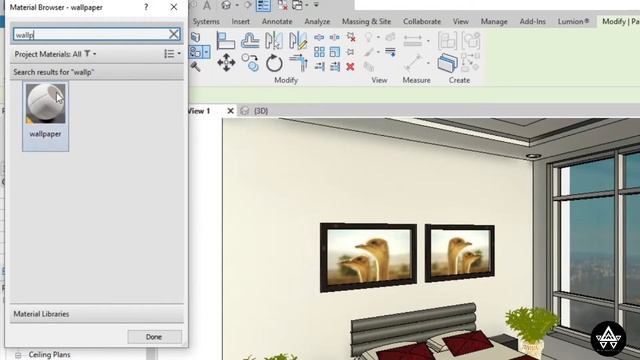The height and width of the screenshot is (360, 640).
Task: Click the Done button
Action: point(154,337)
